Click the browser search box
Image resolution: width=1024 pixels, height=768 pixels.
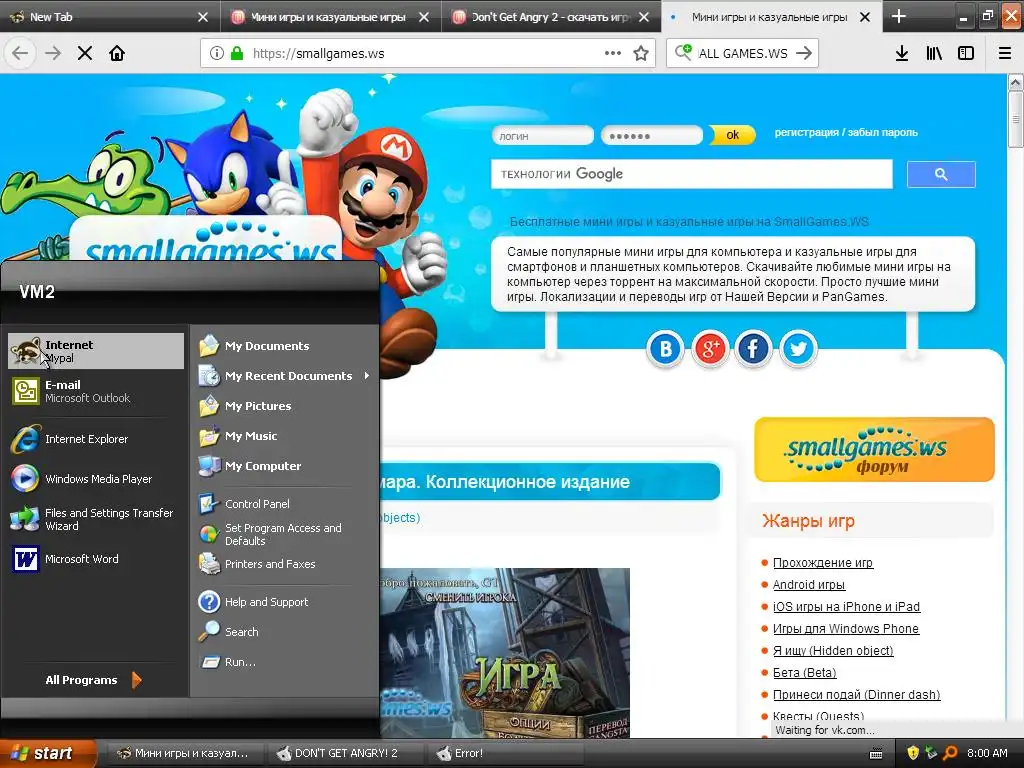744,53
